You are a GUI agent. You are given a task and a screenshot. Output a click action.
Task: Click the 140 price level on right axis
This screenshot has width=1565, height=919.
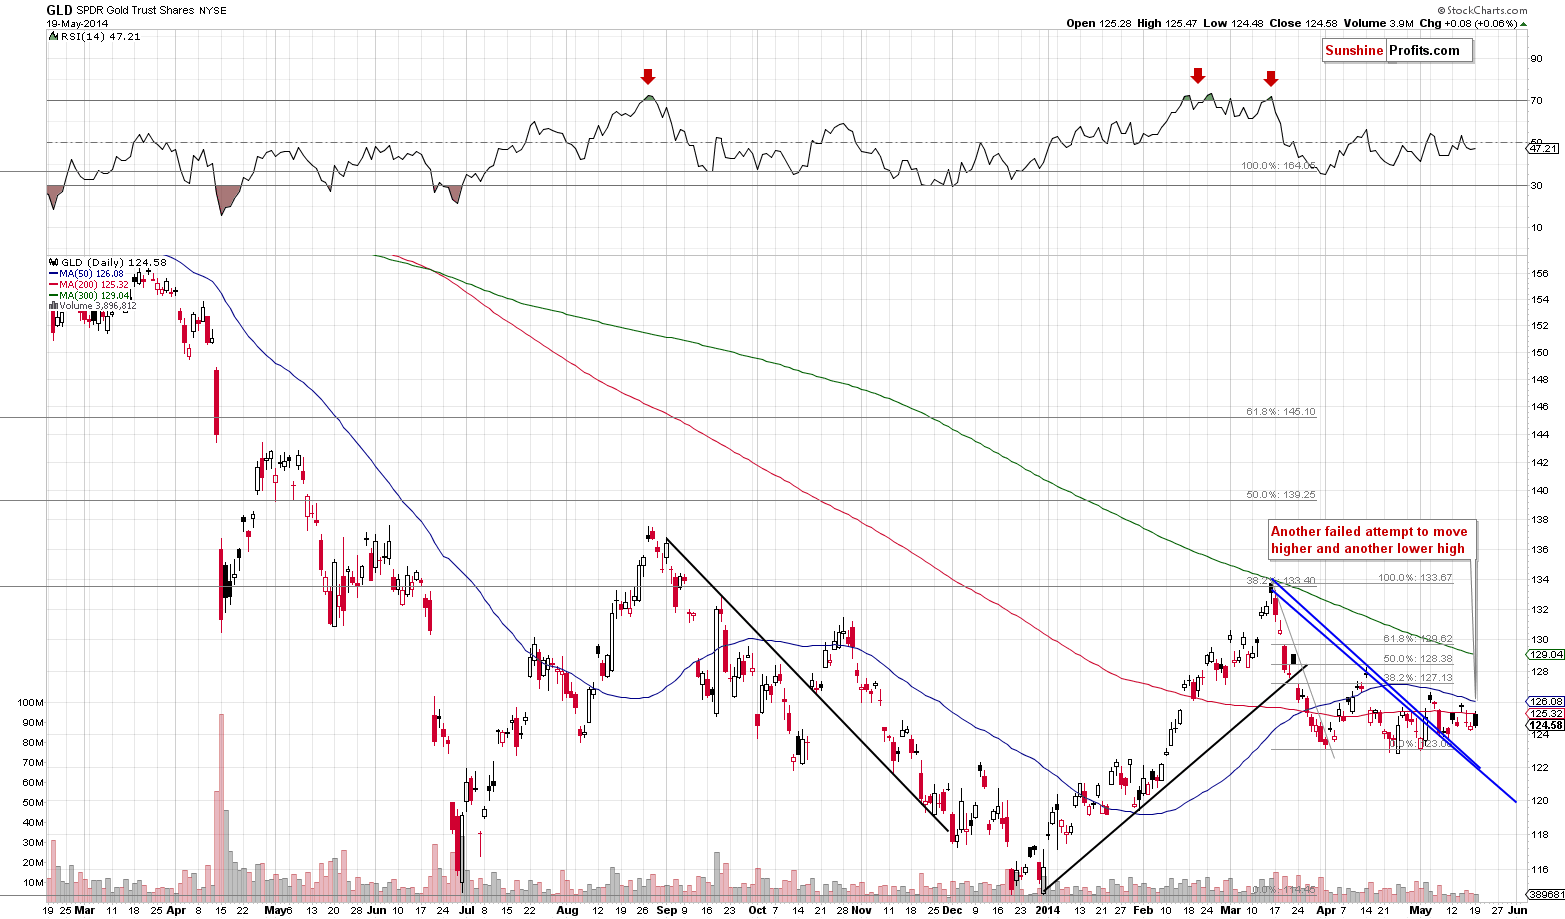(1540, 490)
